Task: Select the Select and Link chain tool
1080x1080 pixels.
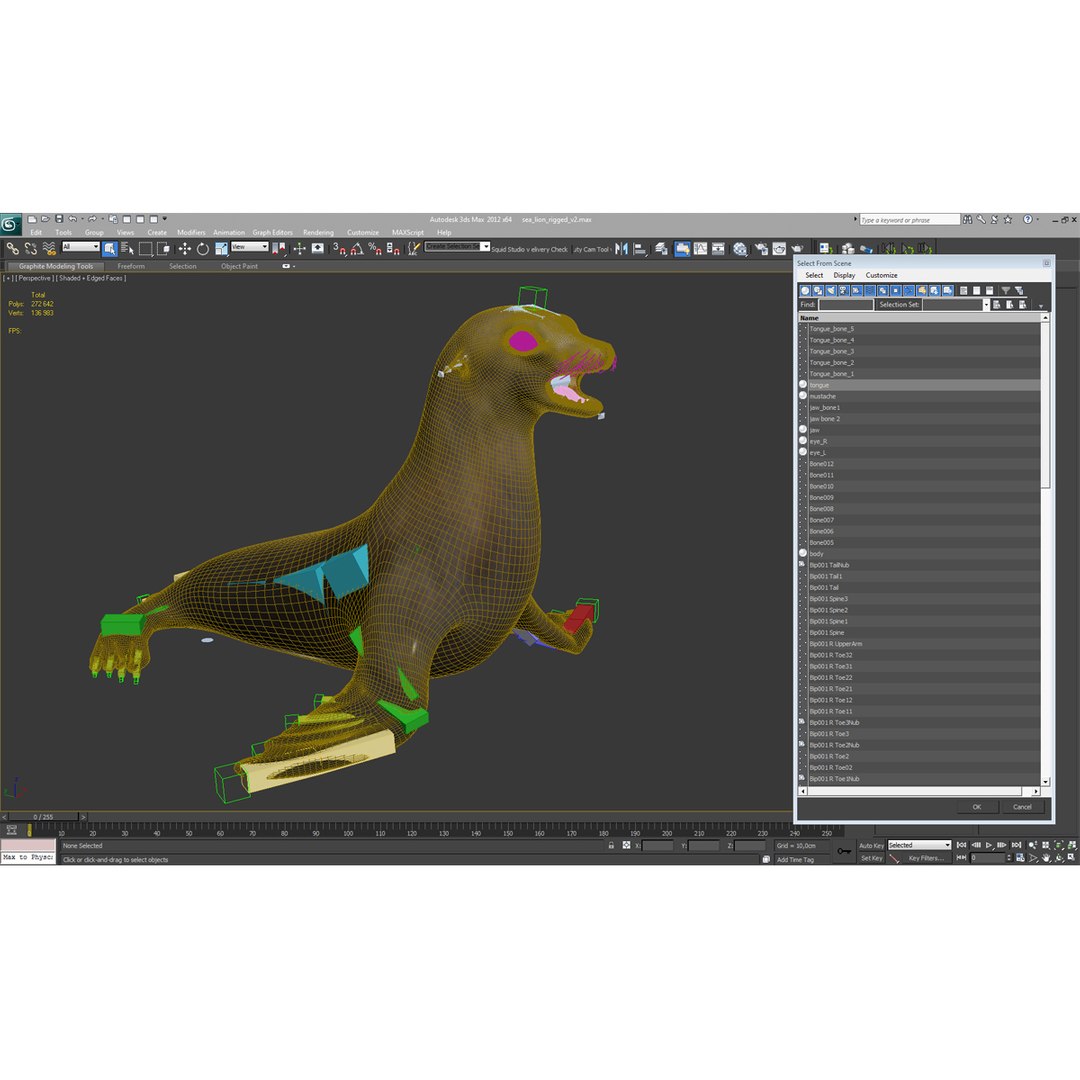Action: coord(12,249)
